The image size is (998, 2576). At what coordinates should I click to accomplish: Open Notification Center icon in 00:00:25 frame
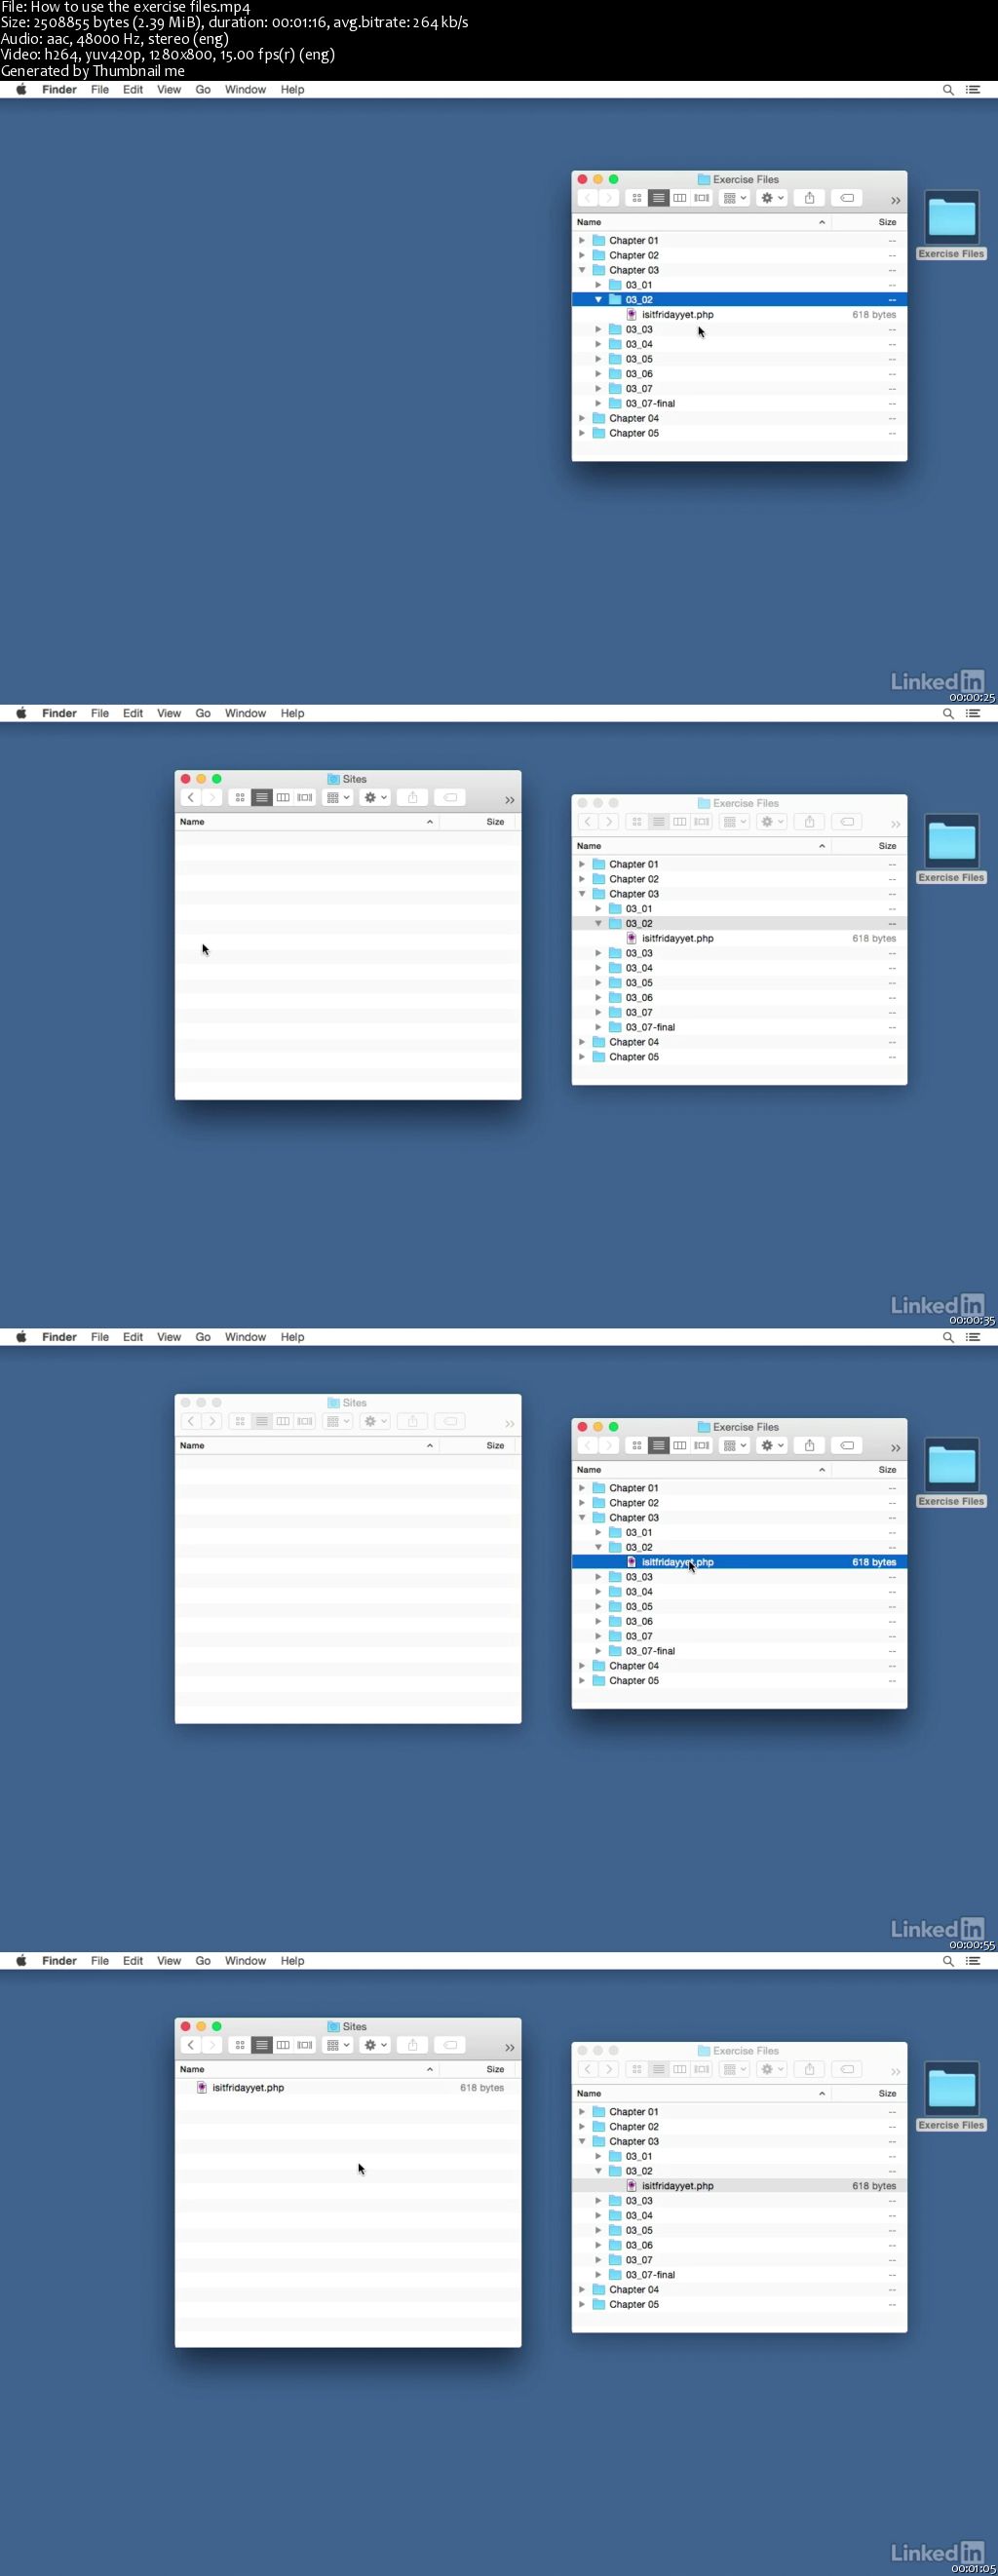tap(972, 89)
